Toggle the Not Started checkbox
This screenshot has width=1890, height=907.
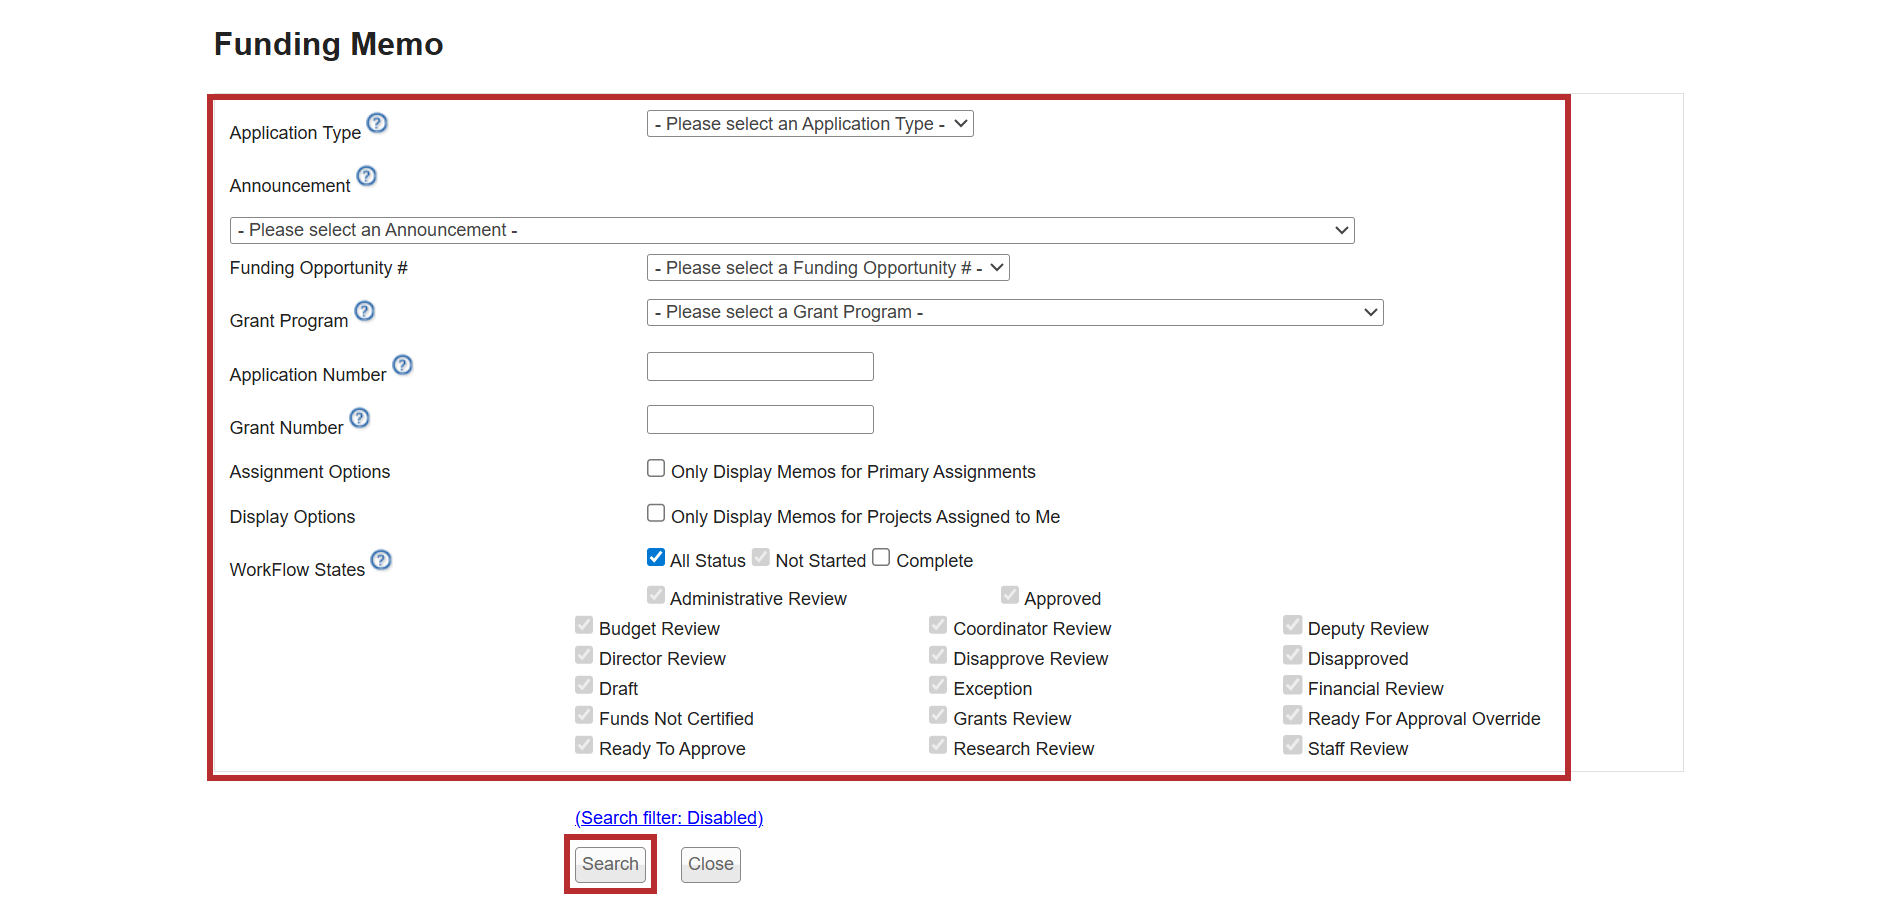[761, 557]
